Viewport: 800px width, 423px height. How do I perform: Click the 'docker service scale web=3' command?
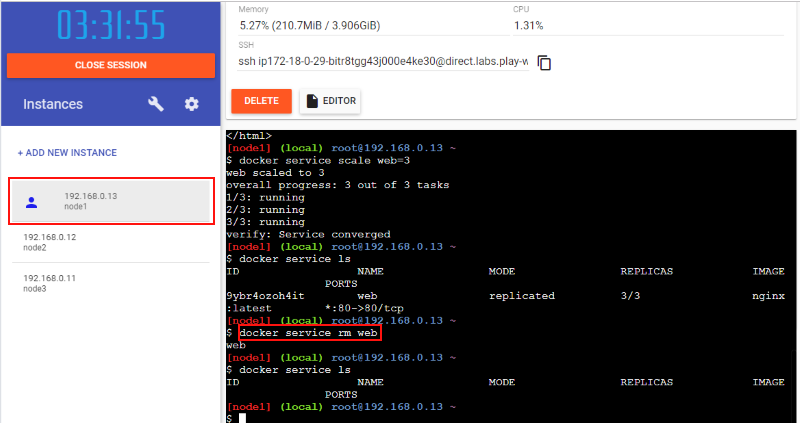324,161
